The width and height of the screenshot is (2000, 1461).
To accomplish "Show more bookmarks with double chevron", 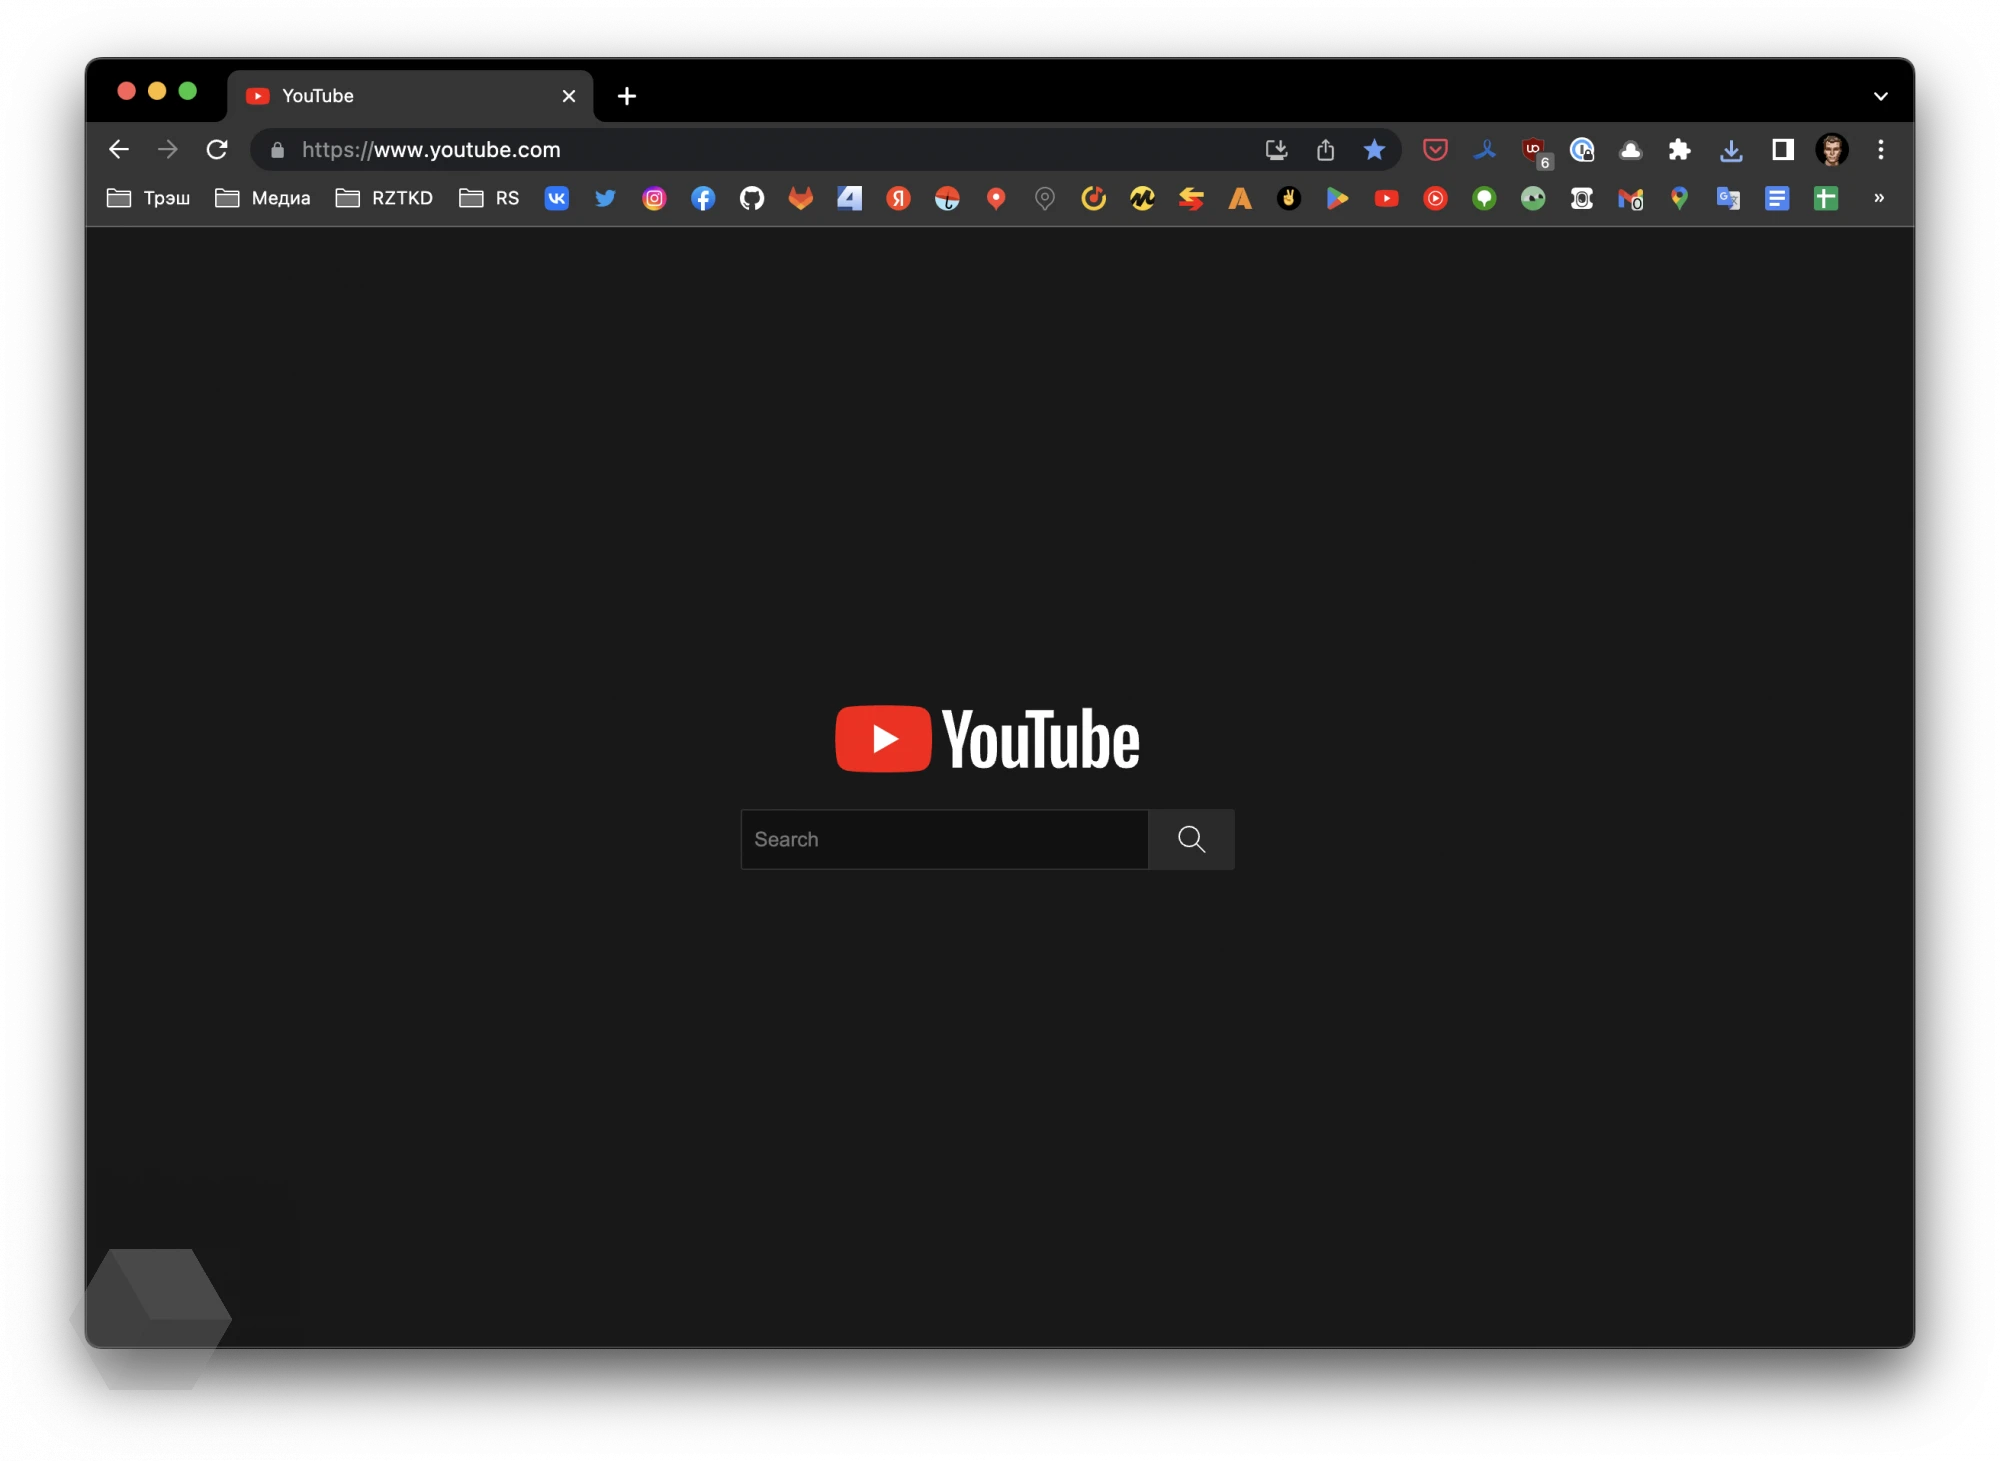I will coord(1879,198).
